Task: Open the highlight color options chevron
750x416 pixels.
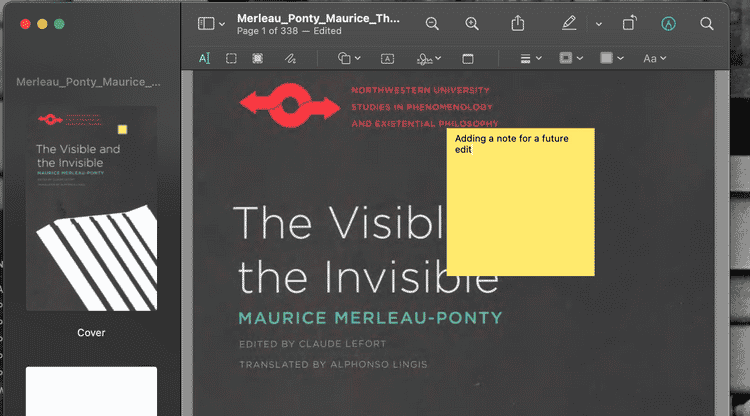Action: (x=598, y=23)
